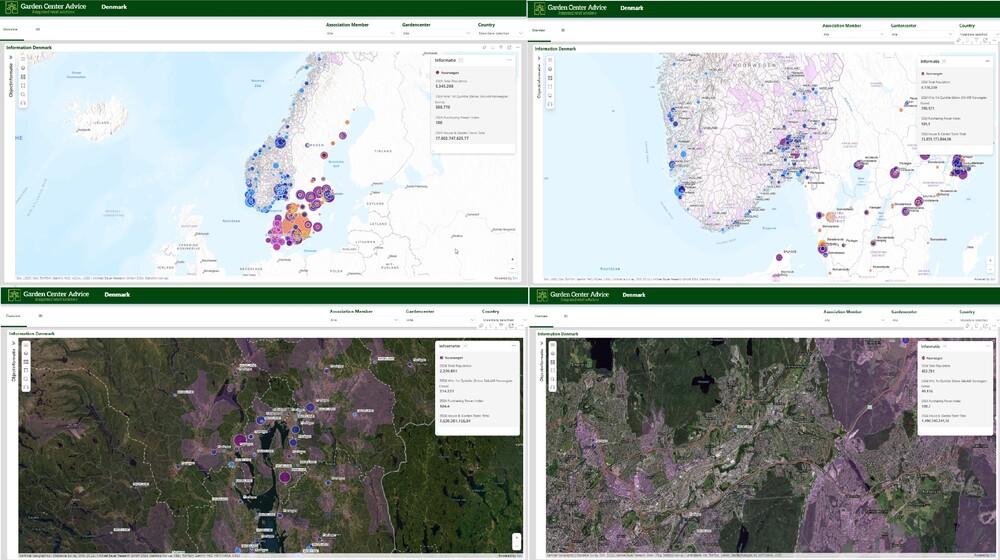Open Informatie panel options menu in top-left map
This screenshot has width=1000, height=560.
pos(509,60)
